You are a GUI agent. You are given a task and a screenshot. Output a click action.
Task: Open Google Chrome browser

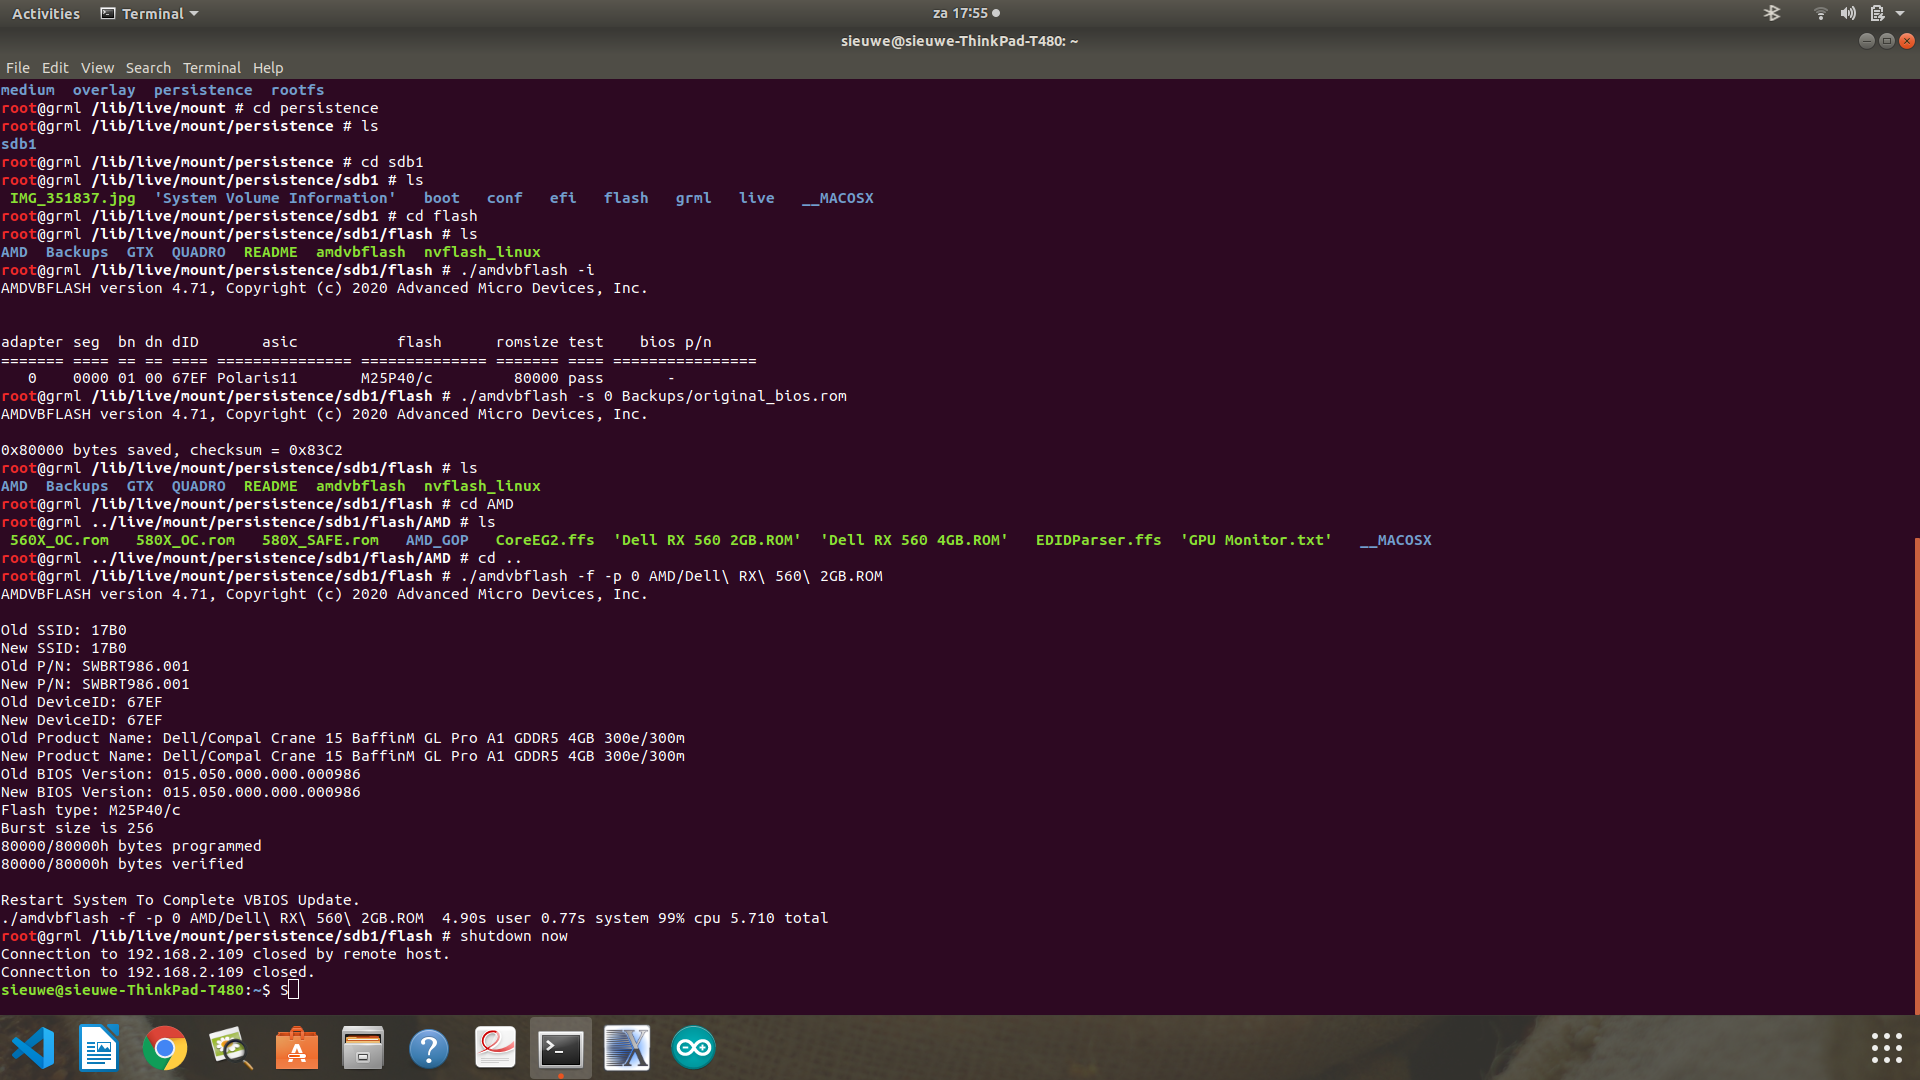(x=165, y=1048)
